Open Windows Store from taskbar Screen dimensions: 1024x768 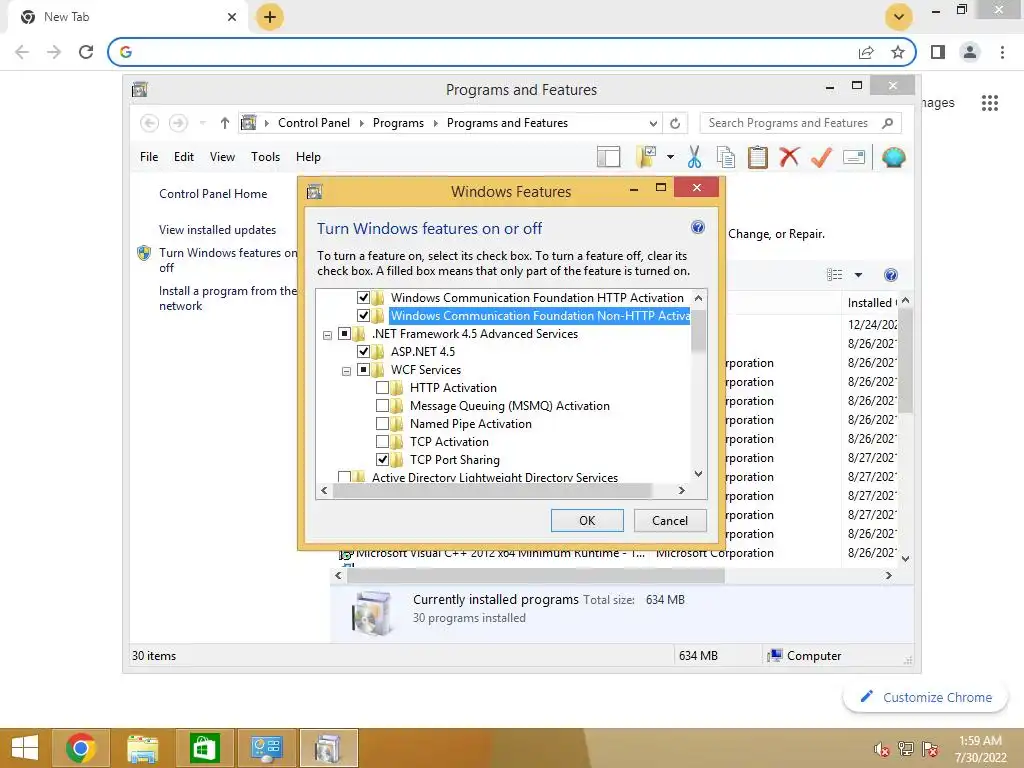pos(204,748)
